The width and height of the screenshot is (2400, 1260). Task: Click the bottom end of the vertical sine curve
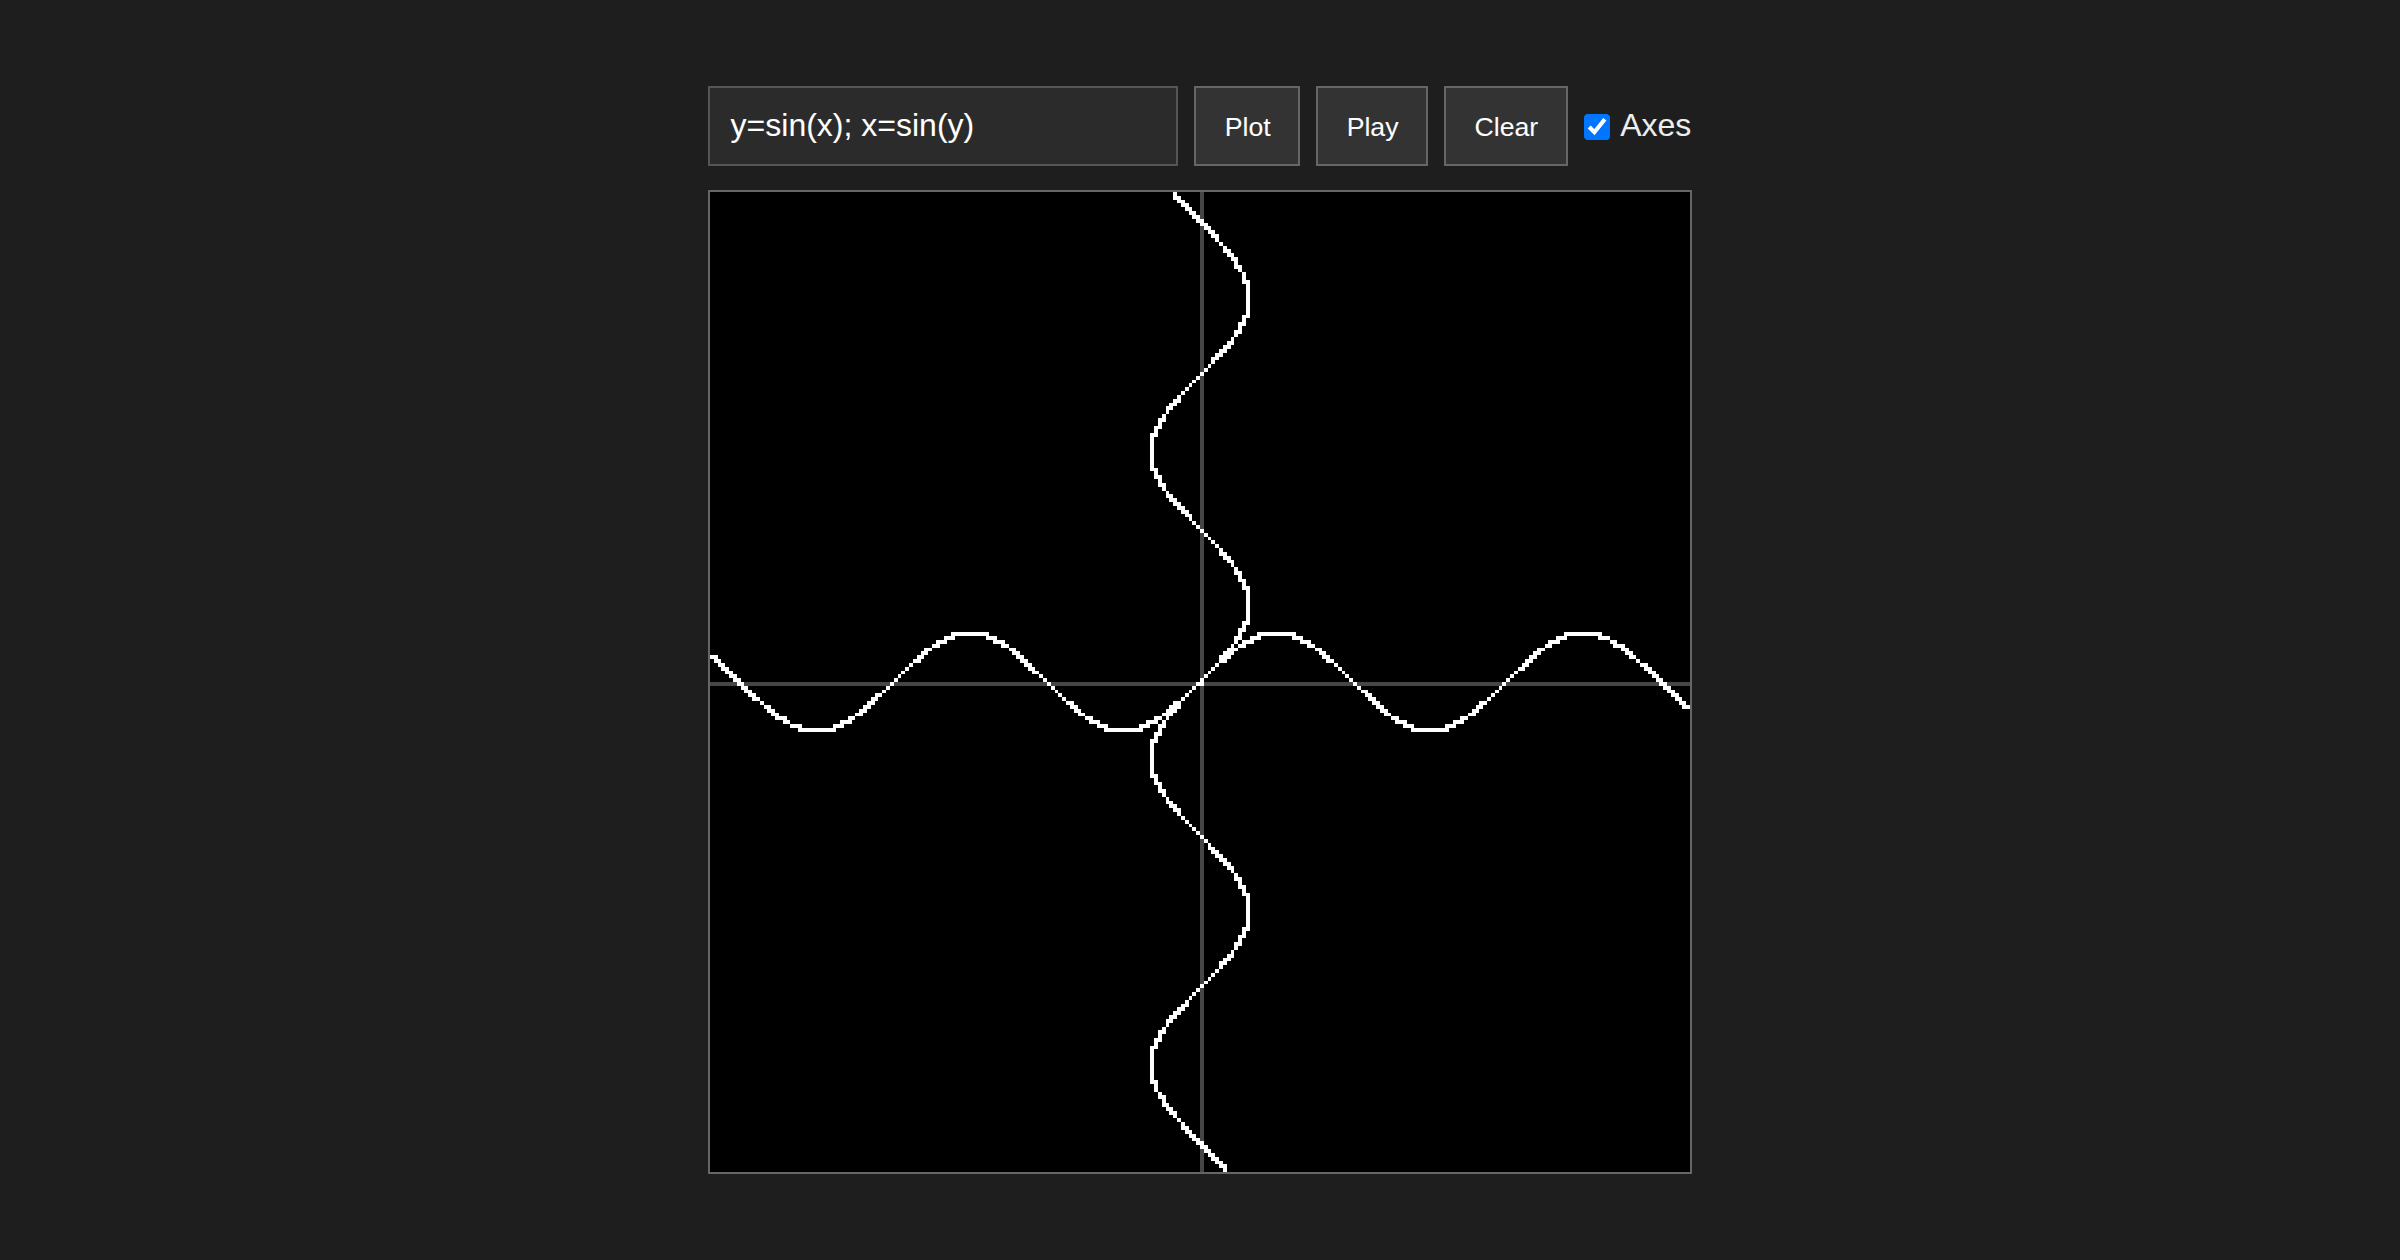coord(1223,1167)
